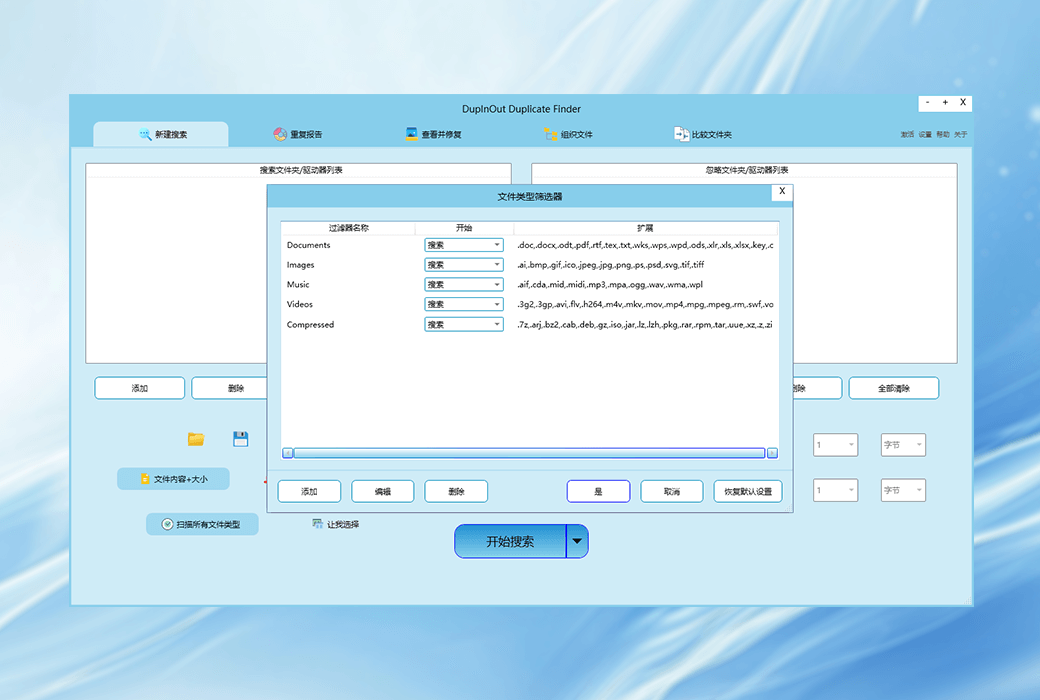
Task: Click the 新建搜索 magnifier icon
Action: point(145,134)
